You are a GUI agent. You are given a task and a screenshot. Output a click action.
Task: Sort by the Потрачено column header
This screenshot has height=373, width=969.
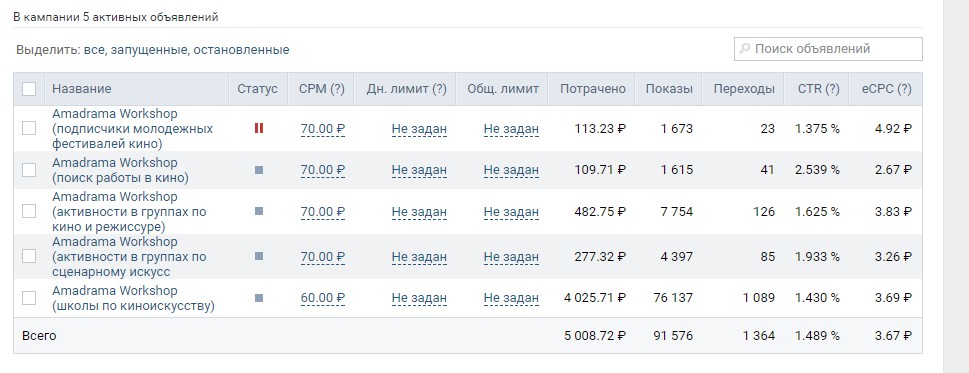coord(593,88)
